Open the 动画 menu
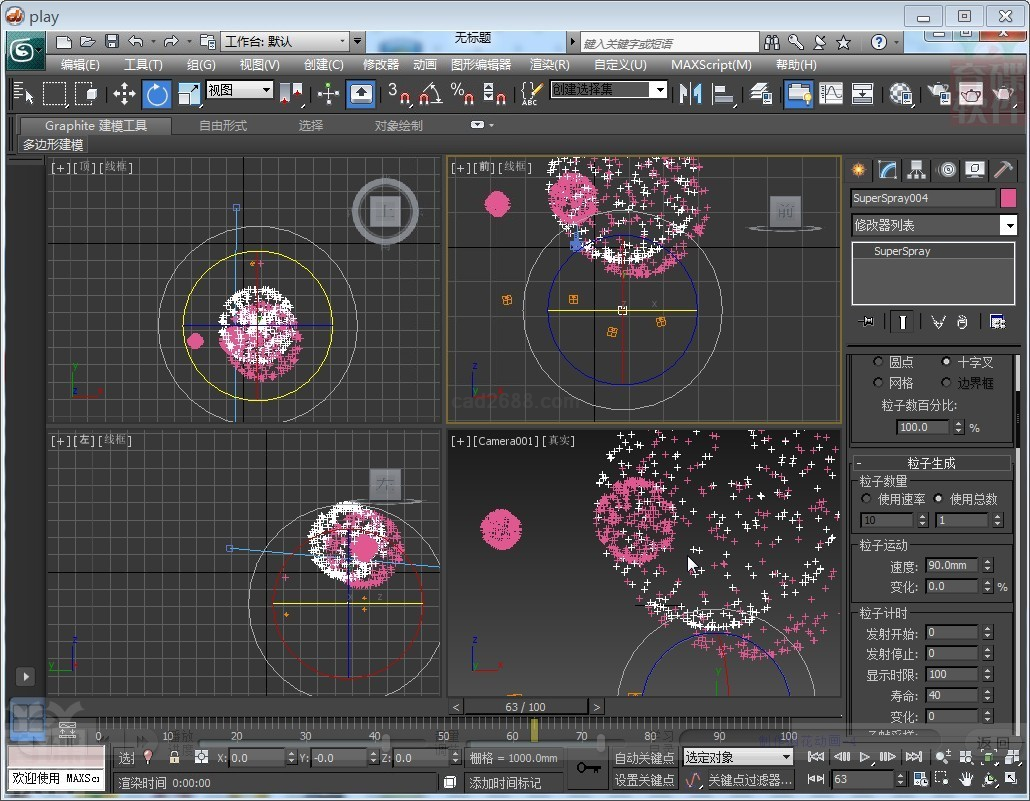The height and width of the screenshot is (801, 1030). 425,64
